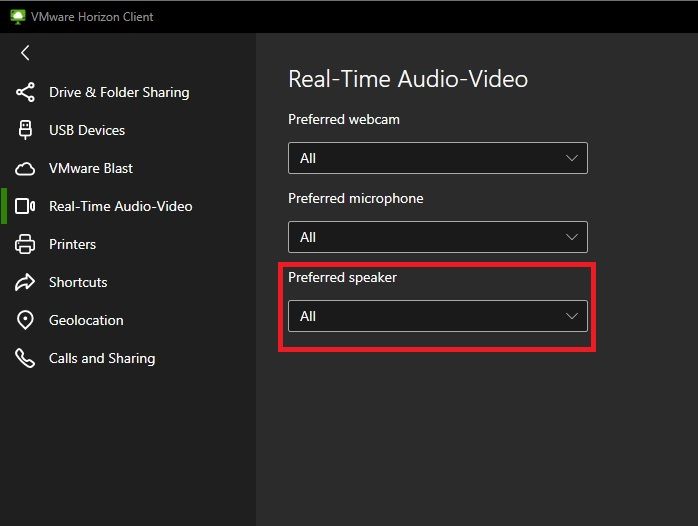Viewport: 698px width, 526px height.
Task: Open the Preferred speaker dropdown
Action: [x=437, y=316]
